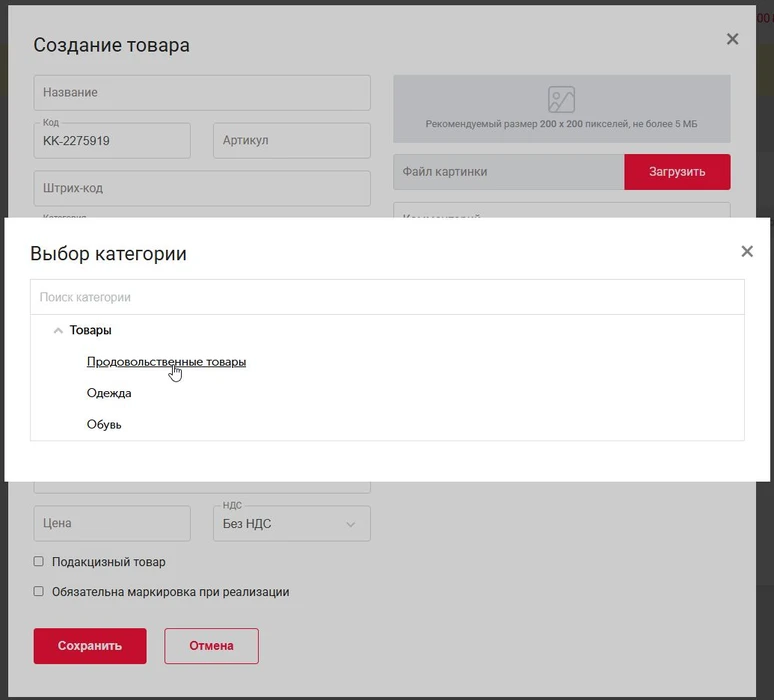Focus the Цена price field
Screen dimensions: 774x700
tap(112, 524)
